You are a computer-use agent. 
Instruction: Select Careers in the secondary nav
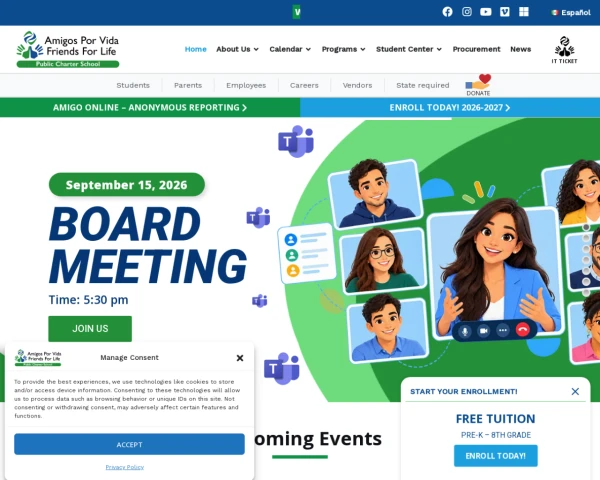304,85
